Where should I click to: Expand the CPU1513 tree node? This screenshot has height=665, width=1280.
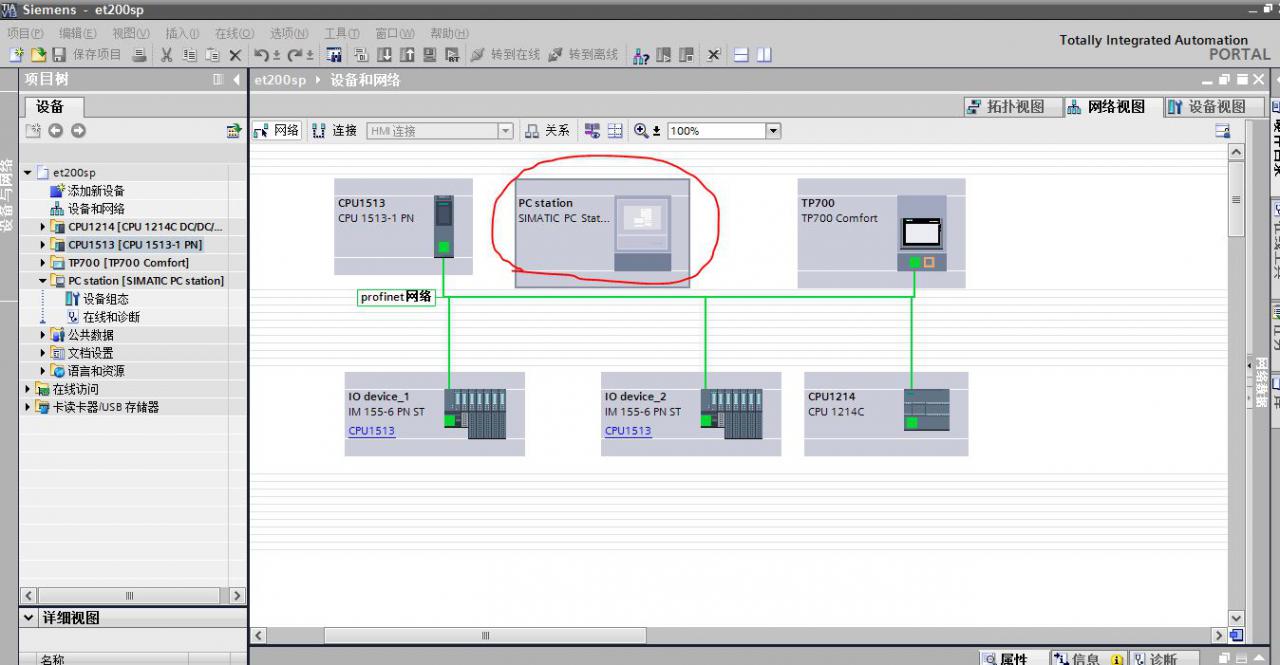click(43, 245)
